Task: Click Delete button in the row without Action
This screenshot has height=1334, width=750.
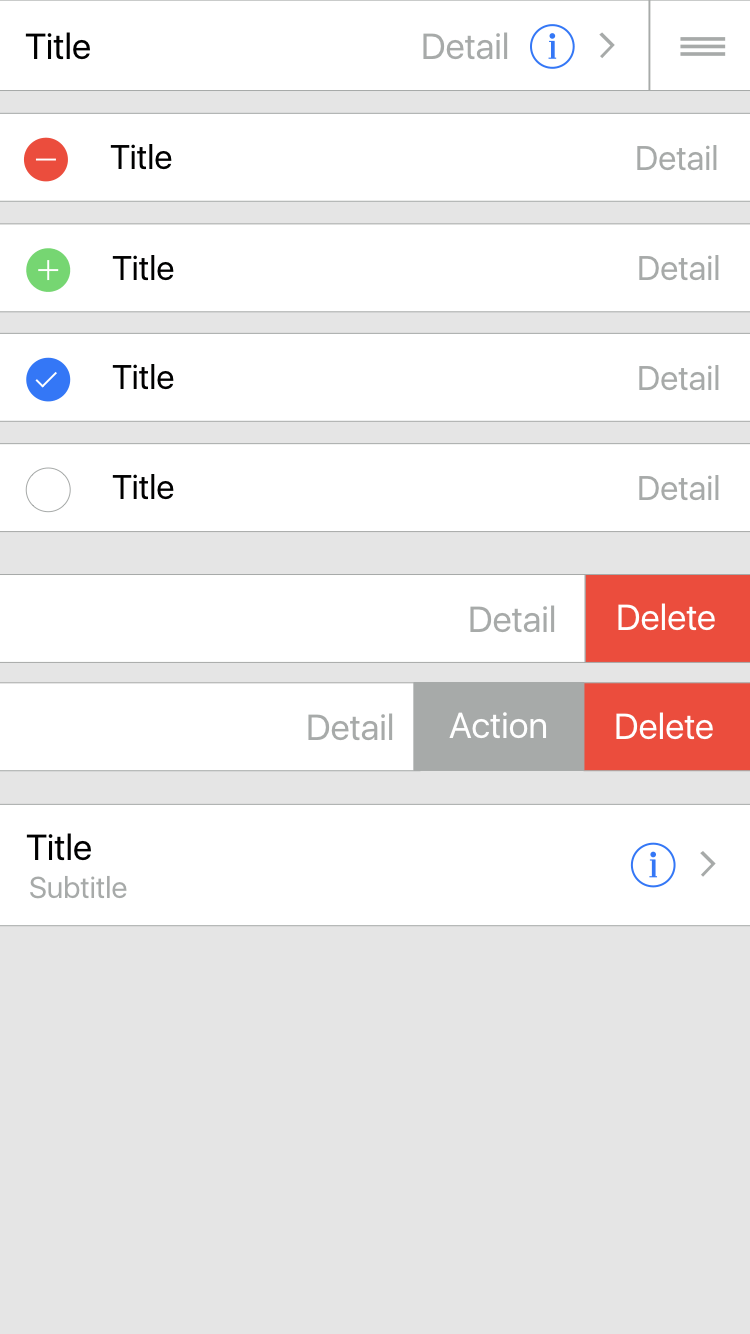Action: [667, 618]
